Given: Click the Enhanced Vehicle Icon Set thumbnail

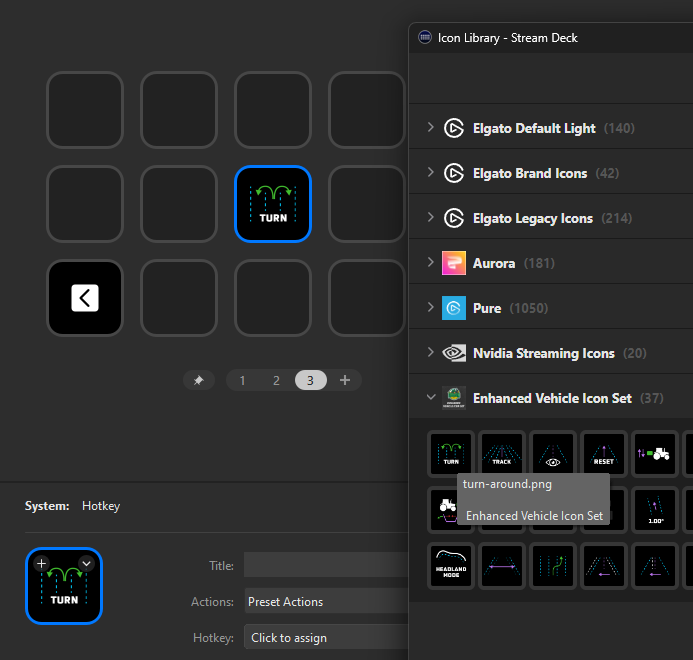Looking at the screenshot, I should coord(454,398).
